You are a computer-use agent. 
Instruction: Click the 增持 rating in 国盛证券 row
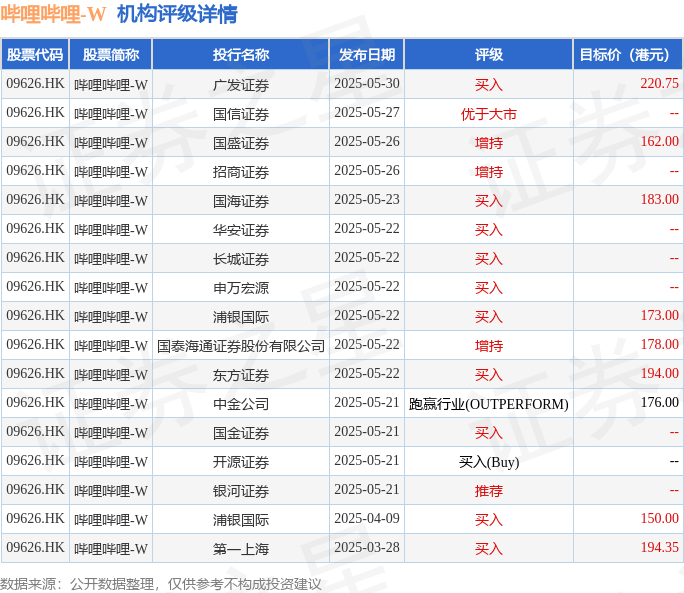click(489, 143)
